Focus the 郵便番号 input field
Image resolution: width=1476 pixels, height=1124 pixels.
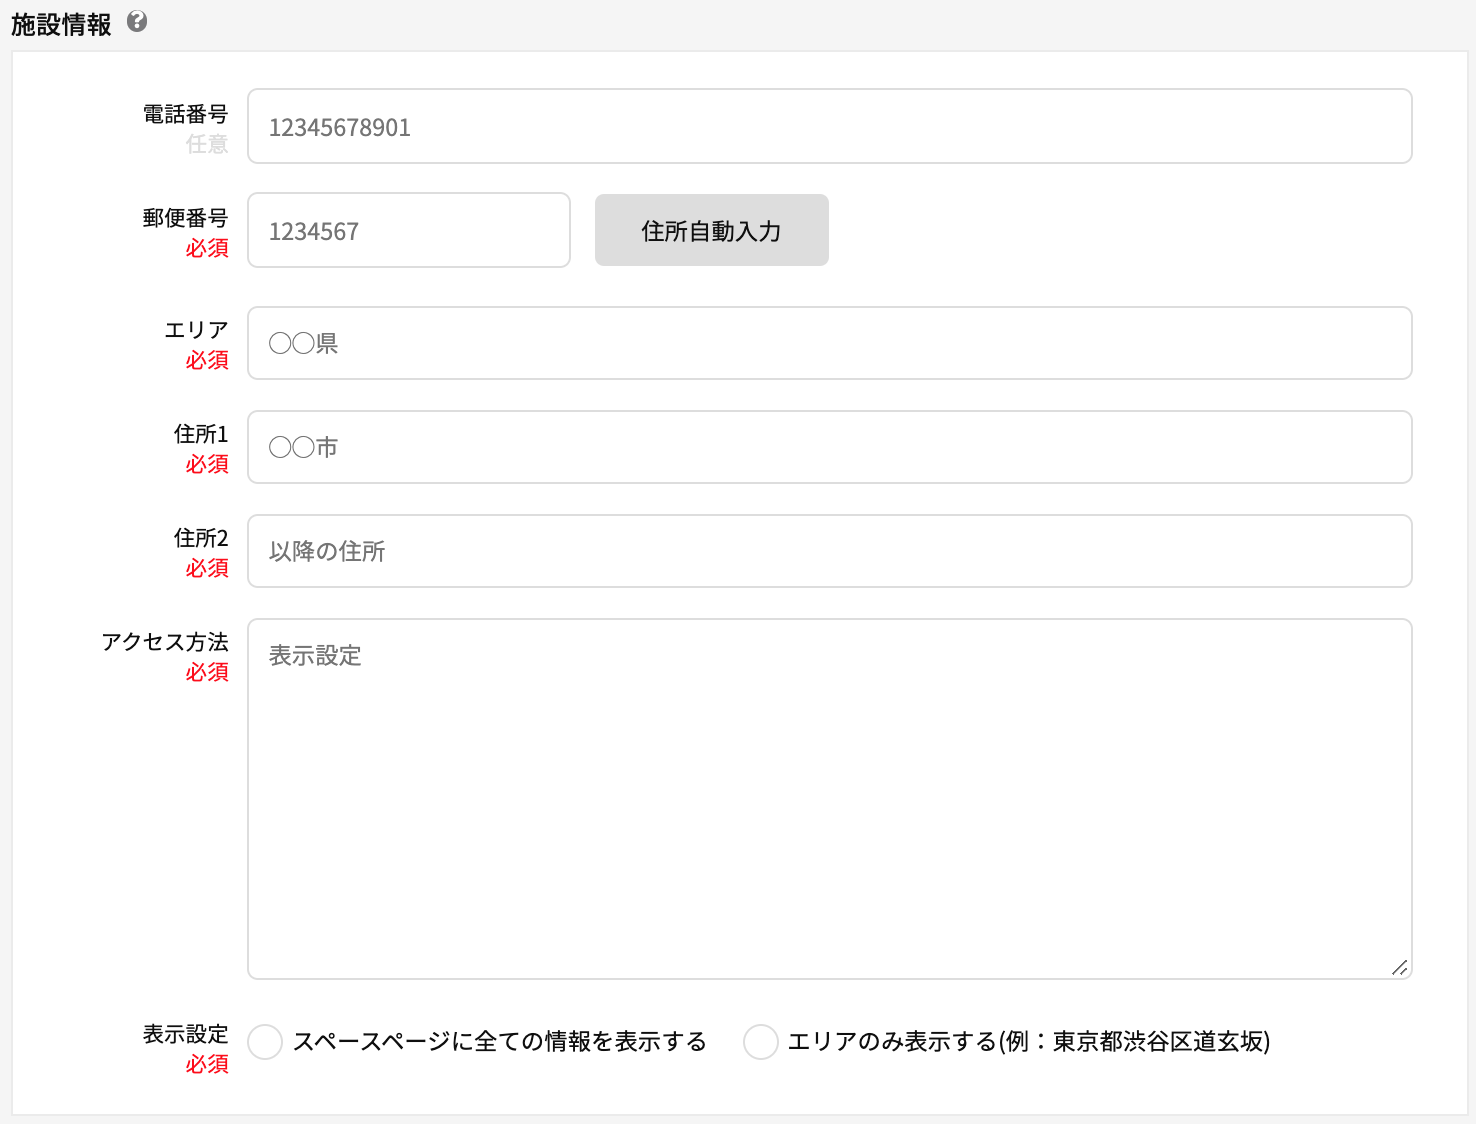[x=409, y=230]
